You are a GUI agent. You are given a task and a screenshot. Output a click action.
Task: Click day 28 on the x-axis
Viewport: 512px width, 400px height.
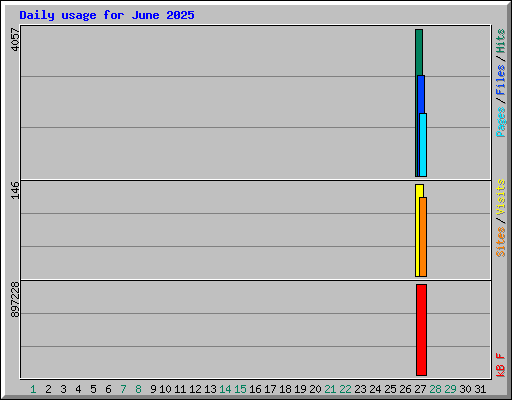(435, 389)
